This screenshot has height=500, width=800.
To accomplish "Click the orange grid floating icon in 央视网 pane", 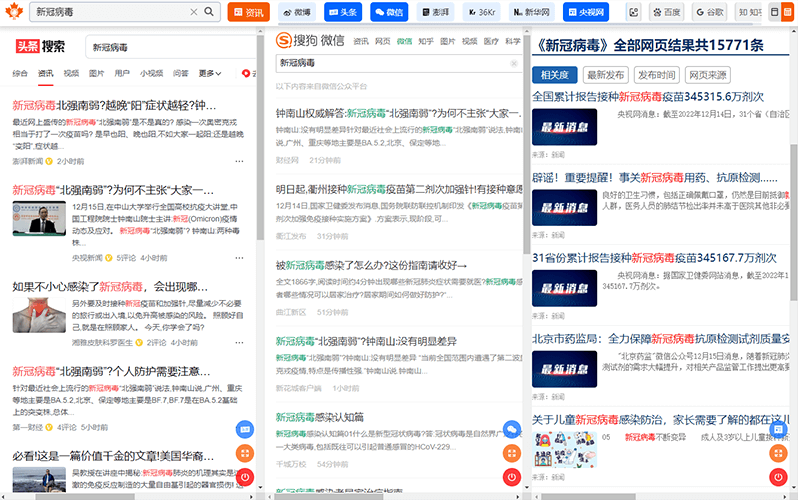I will tap(778, 454).
